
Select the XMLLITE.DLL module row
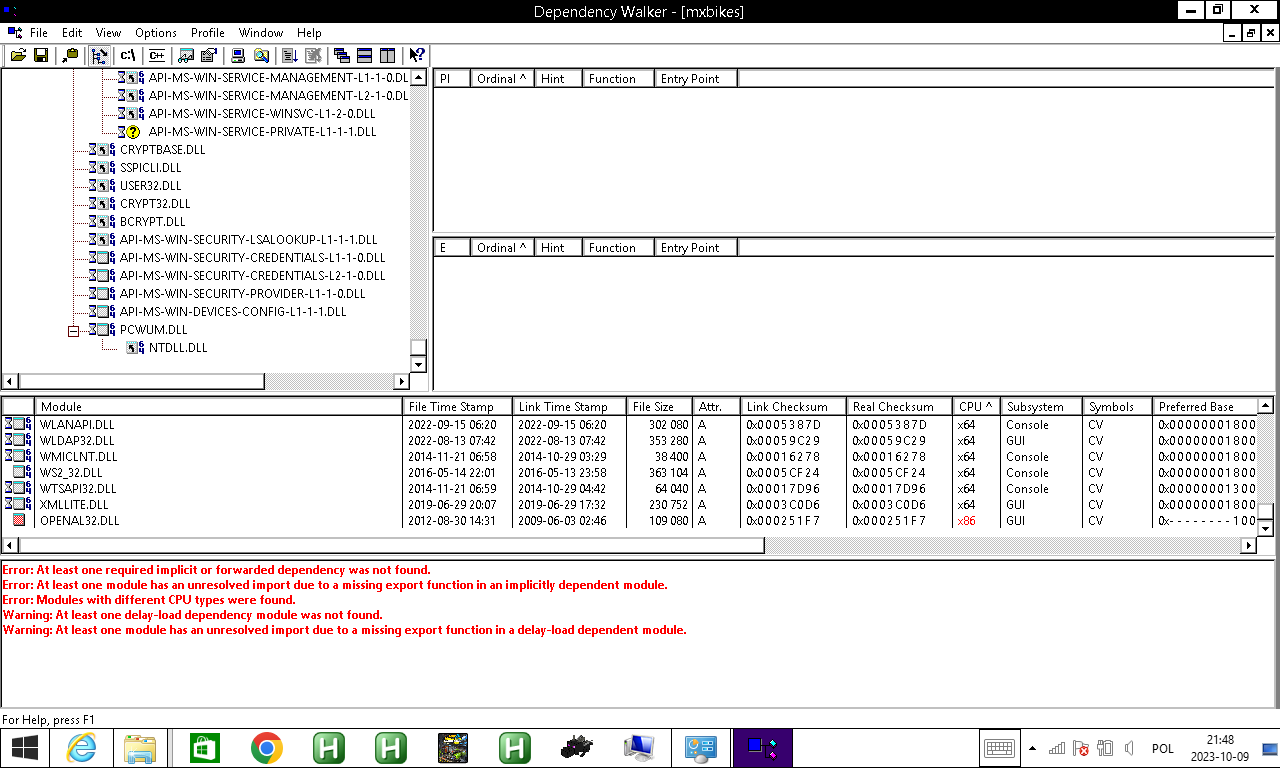(630, 505)
